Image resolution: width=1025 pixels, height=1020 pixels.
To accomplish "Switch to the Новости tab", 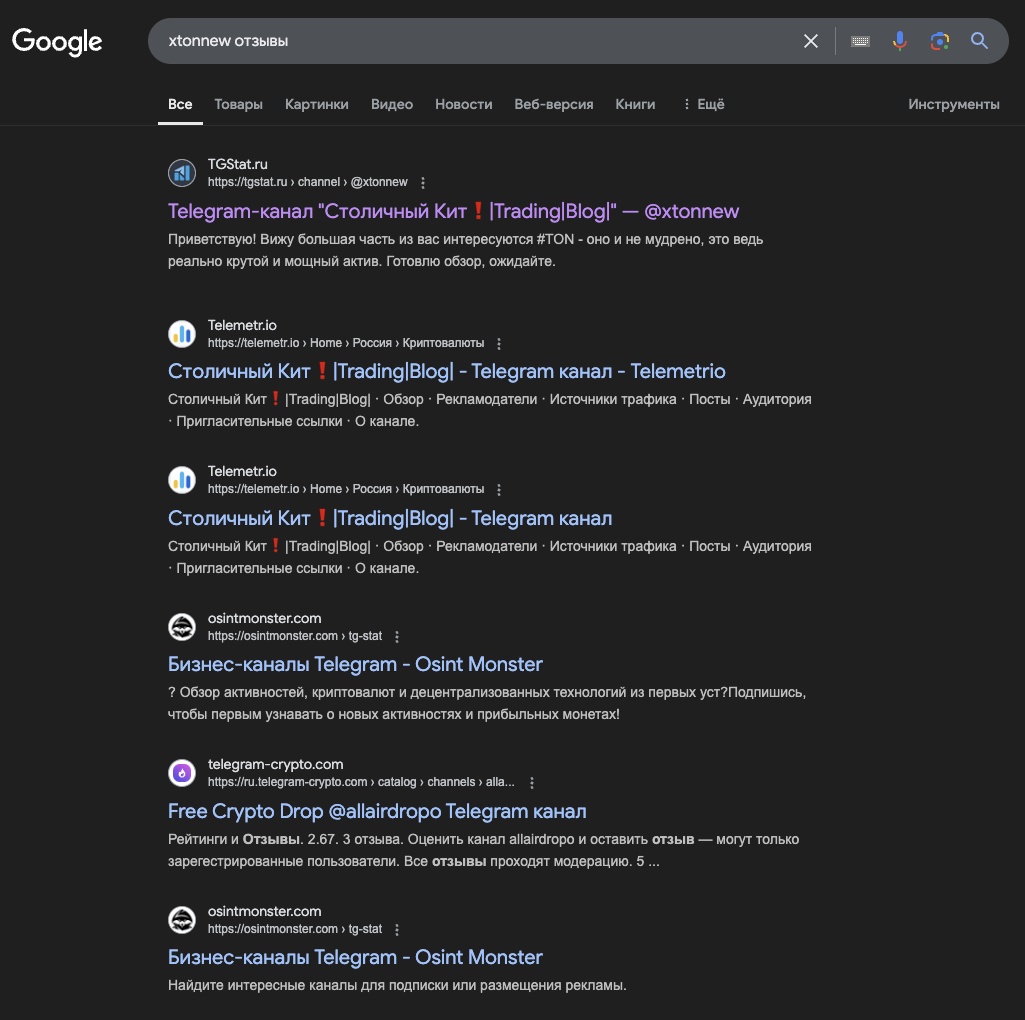I will (463, 104).
